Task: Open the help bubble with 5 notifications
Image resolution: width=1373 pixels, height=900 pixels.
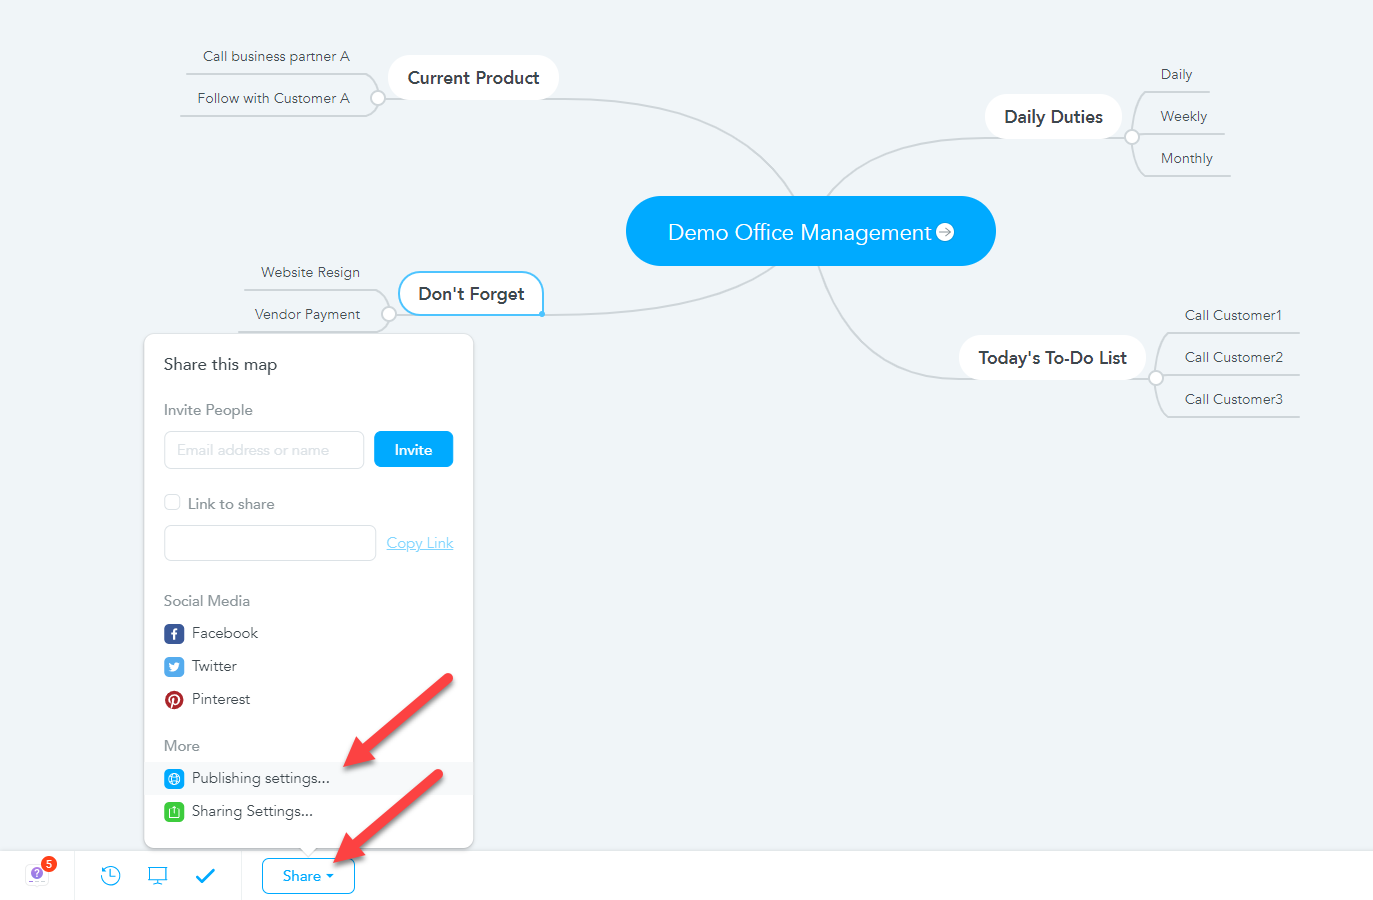Action: (36, 872)
